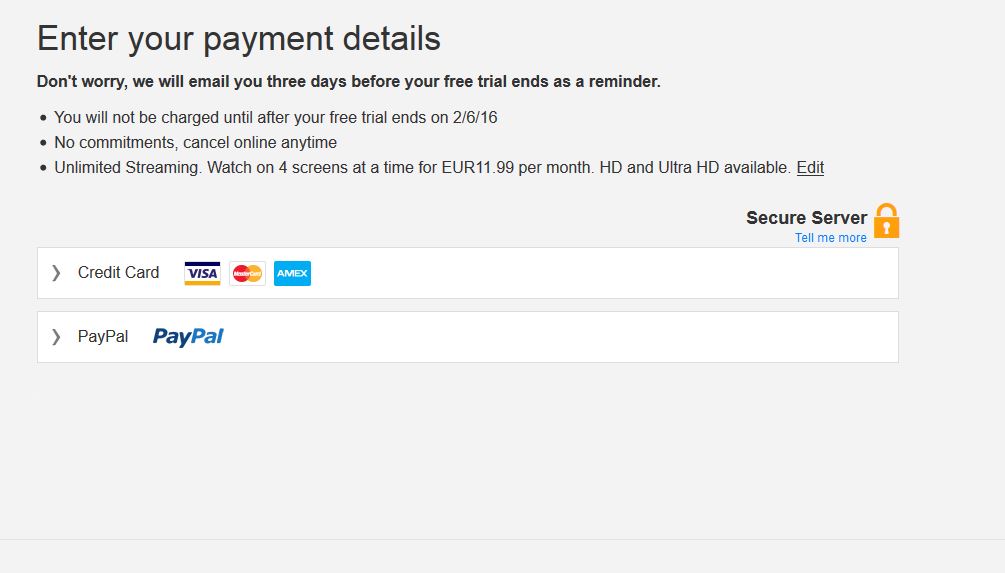Click the Enter your payment details heading
The width and height of the screenshot is (1005, 573).
(238, 38)
